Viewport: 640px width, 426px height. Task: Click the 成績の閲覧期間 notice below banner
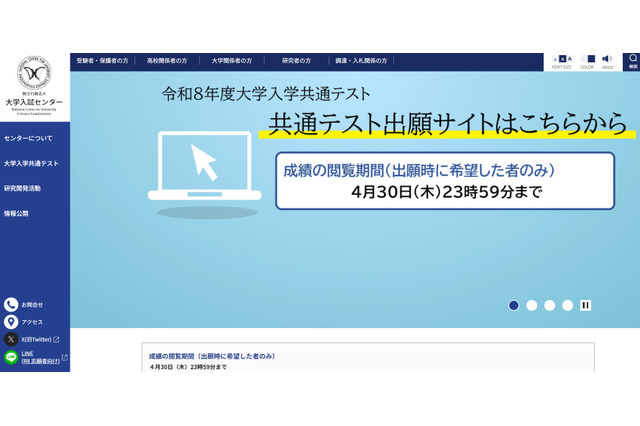coord(212,356)
